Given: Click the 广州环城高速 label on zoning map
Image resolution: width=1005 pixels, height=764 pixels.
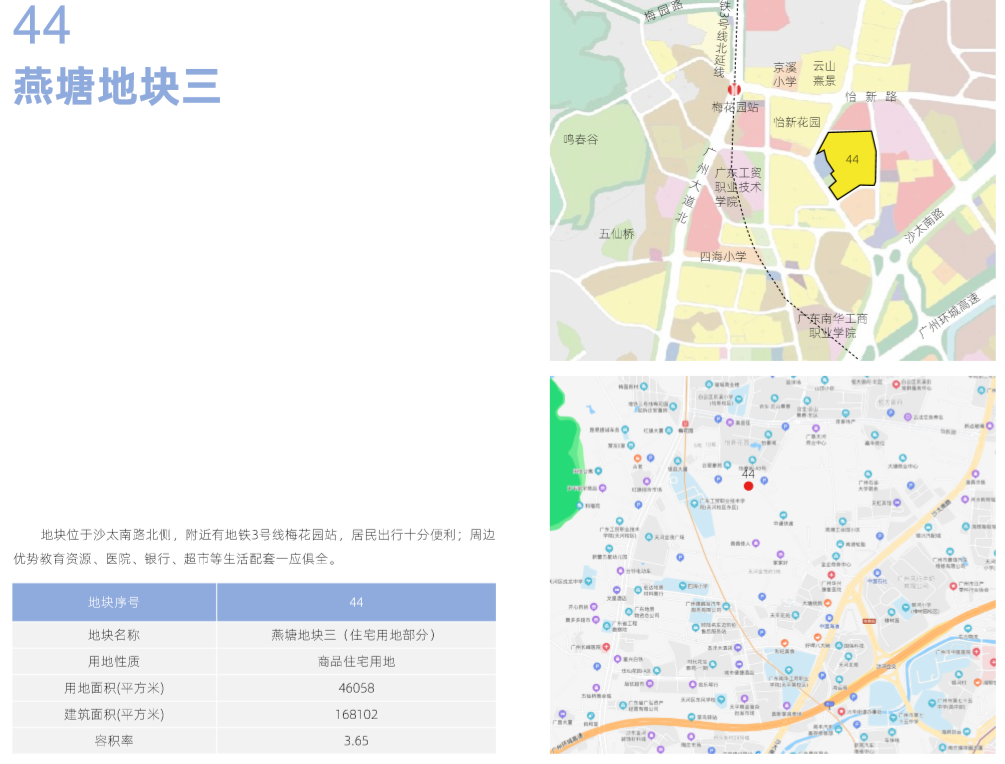Looking at the screenshot, I should click(949, 315).
